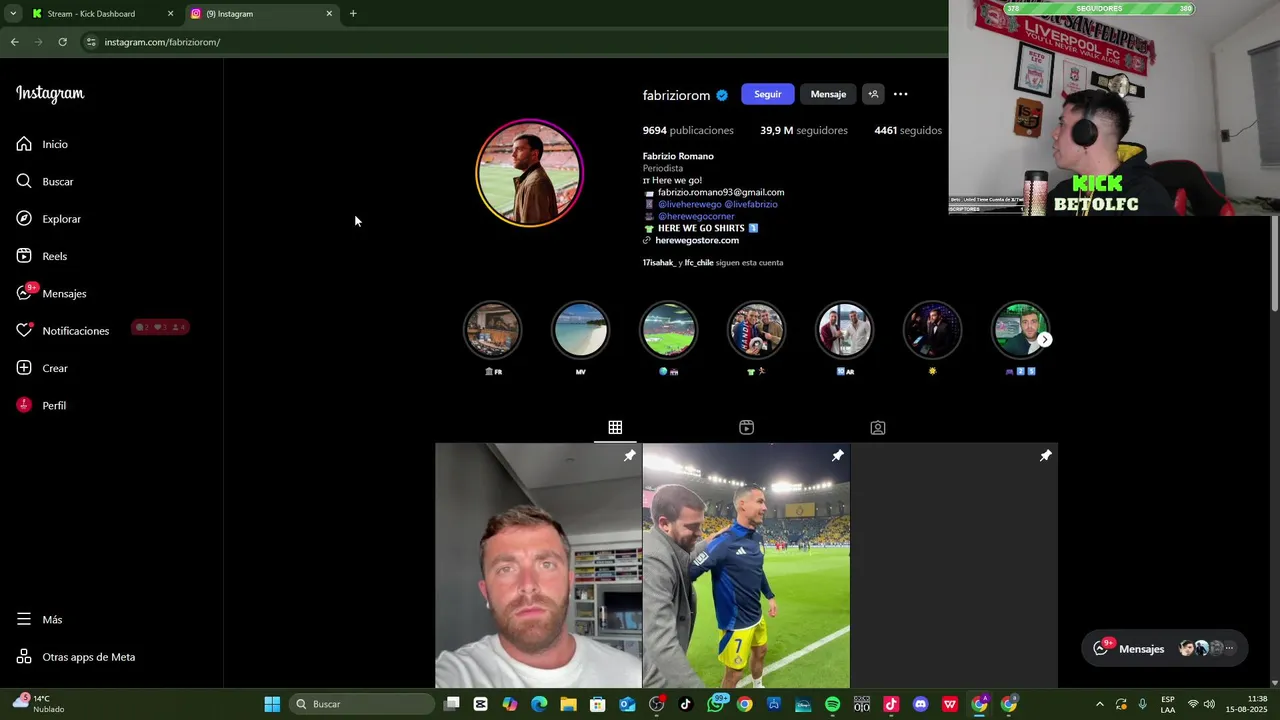1280x720 pixels.
Task: Open the Mensajes messenger icon in the sidebar
Action: [24, 293]
